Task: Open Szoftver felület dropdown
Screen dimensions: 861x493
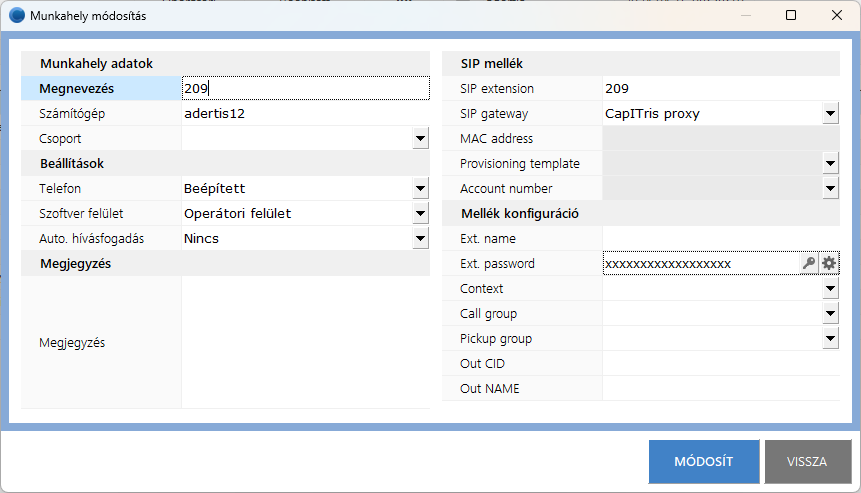Action: pyautogui.click(x=421, y=214)
